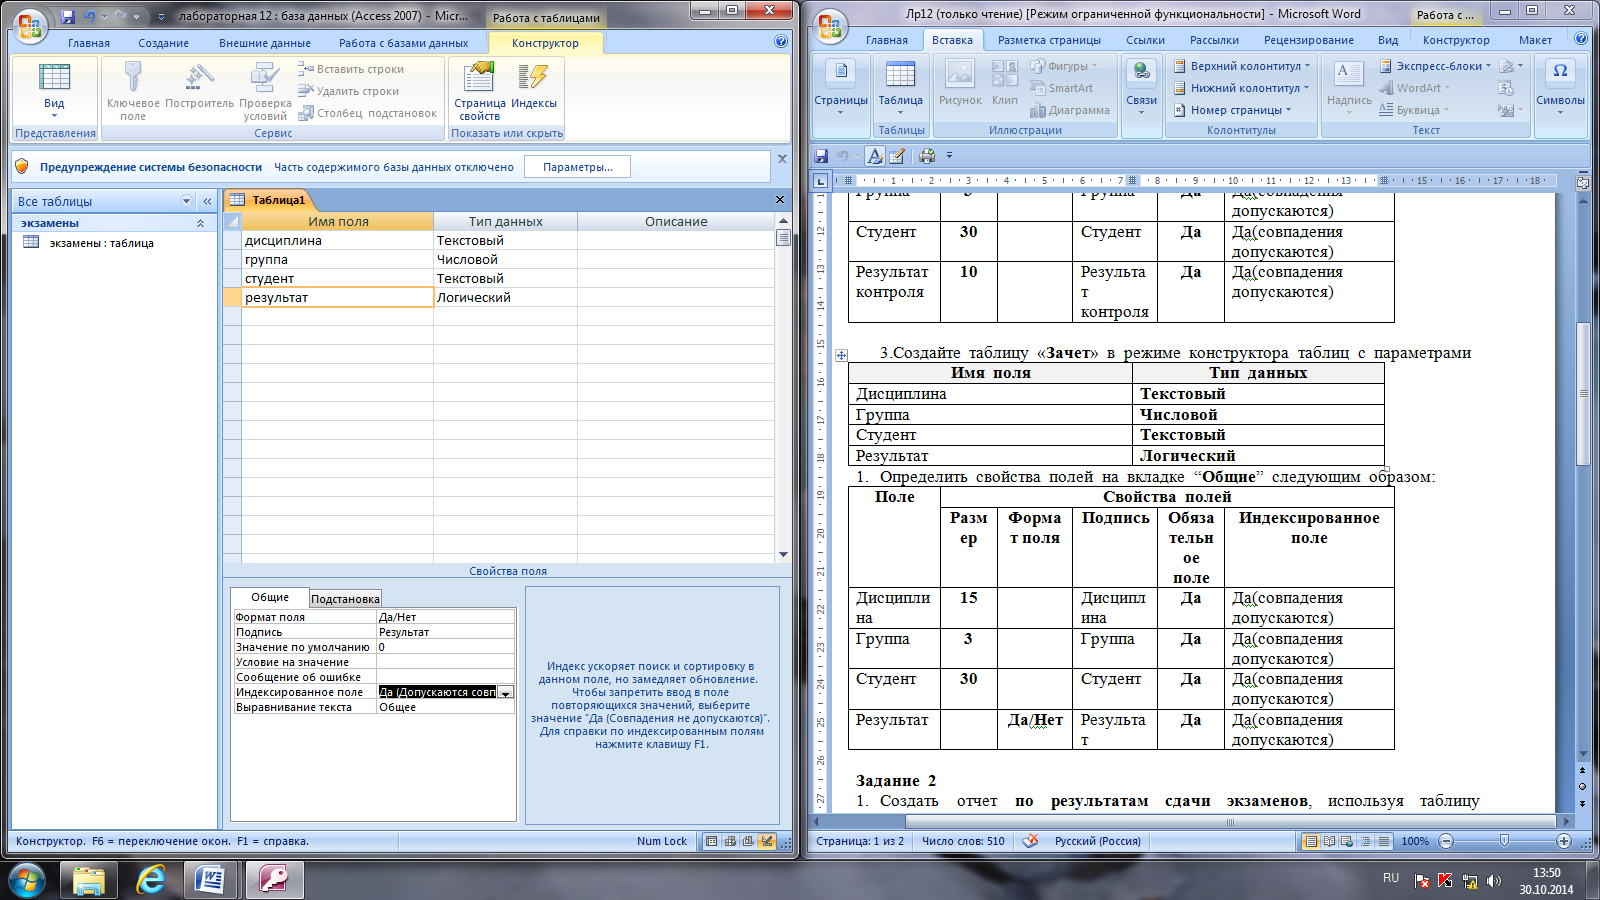Open the Индексированное поле dropdown arrow
The height and width of the screenshot is (900, 1600).
point(505,692)
